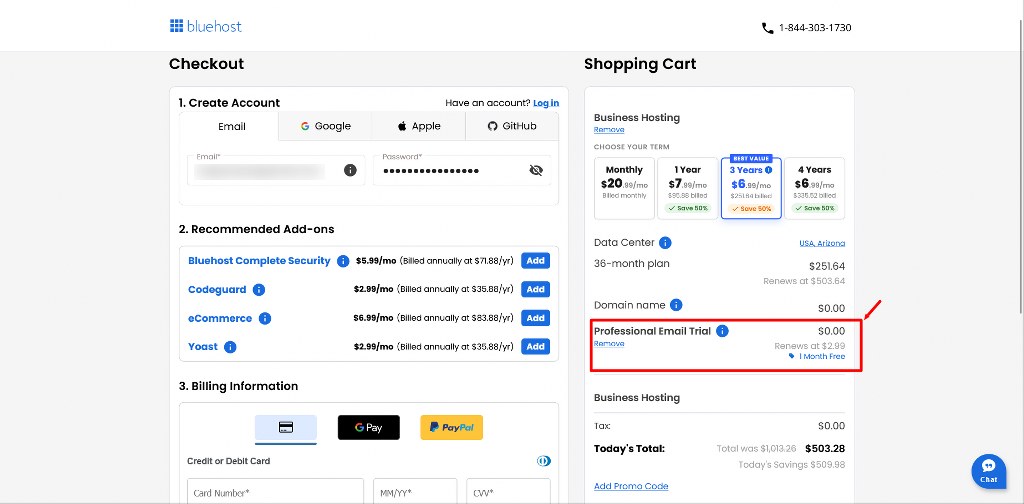Image resolution: width=1024 pixels, height=504 pixels.
Task: Click Add Promo Code link
Action: pyautogui.click(x=631, y=486)
